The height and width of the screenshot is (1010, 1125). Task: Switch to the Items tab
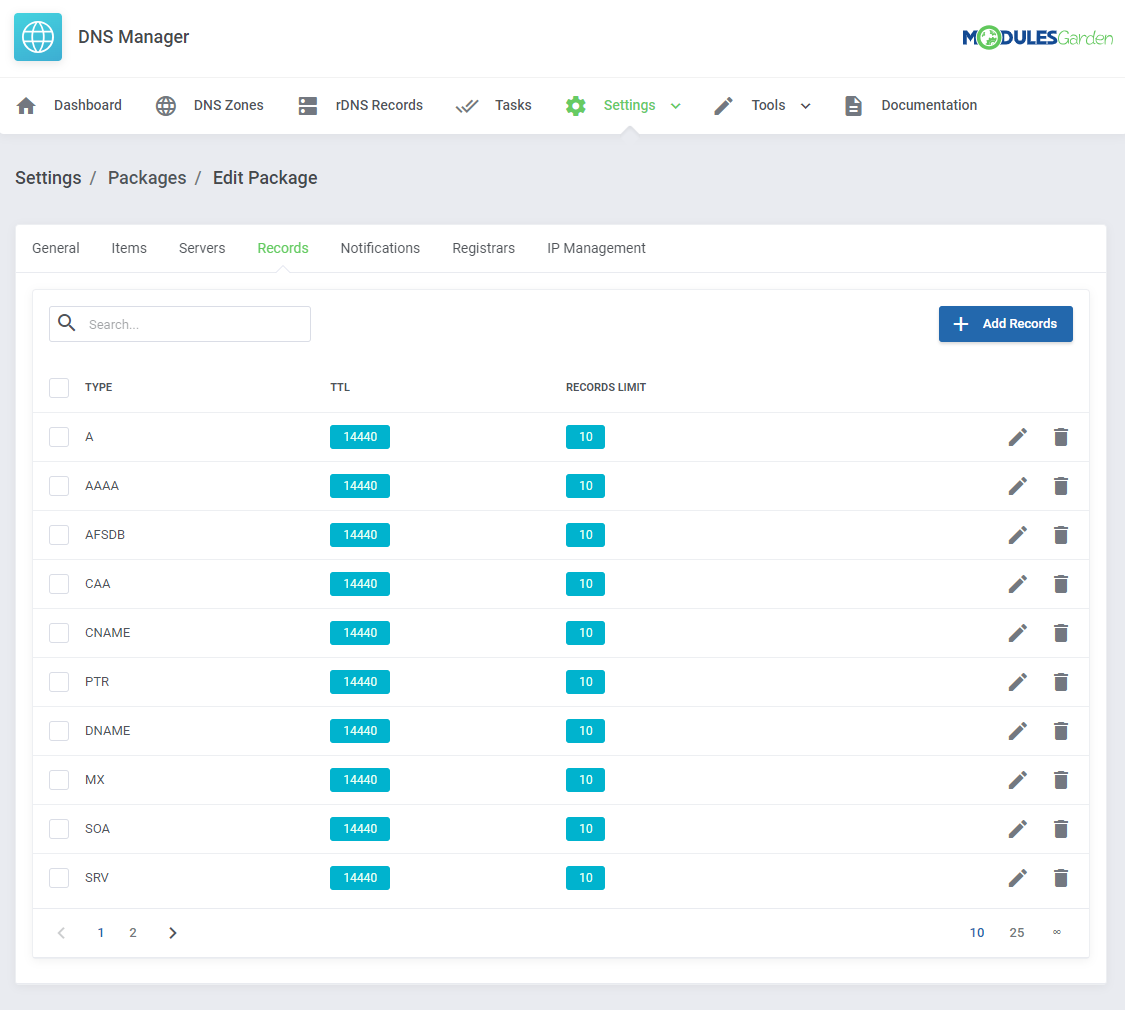(x=129, y=248)
